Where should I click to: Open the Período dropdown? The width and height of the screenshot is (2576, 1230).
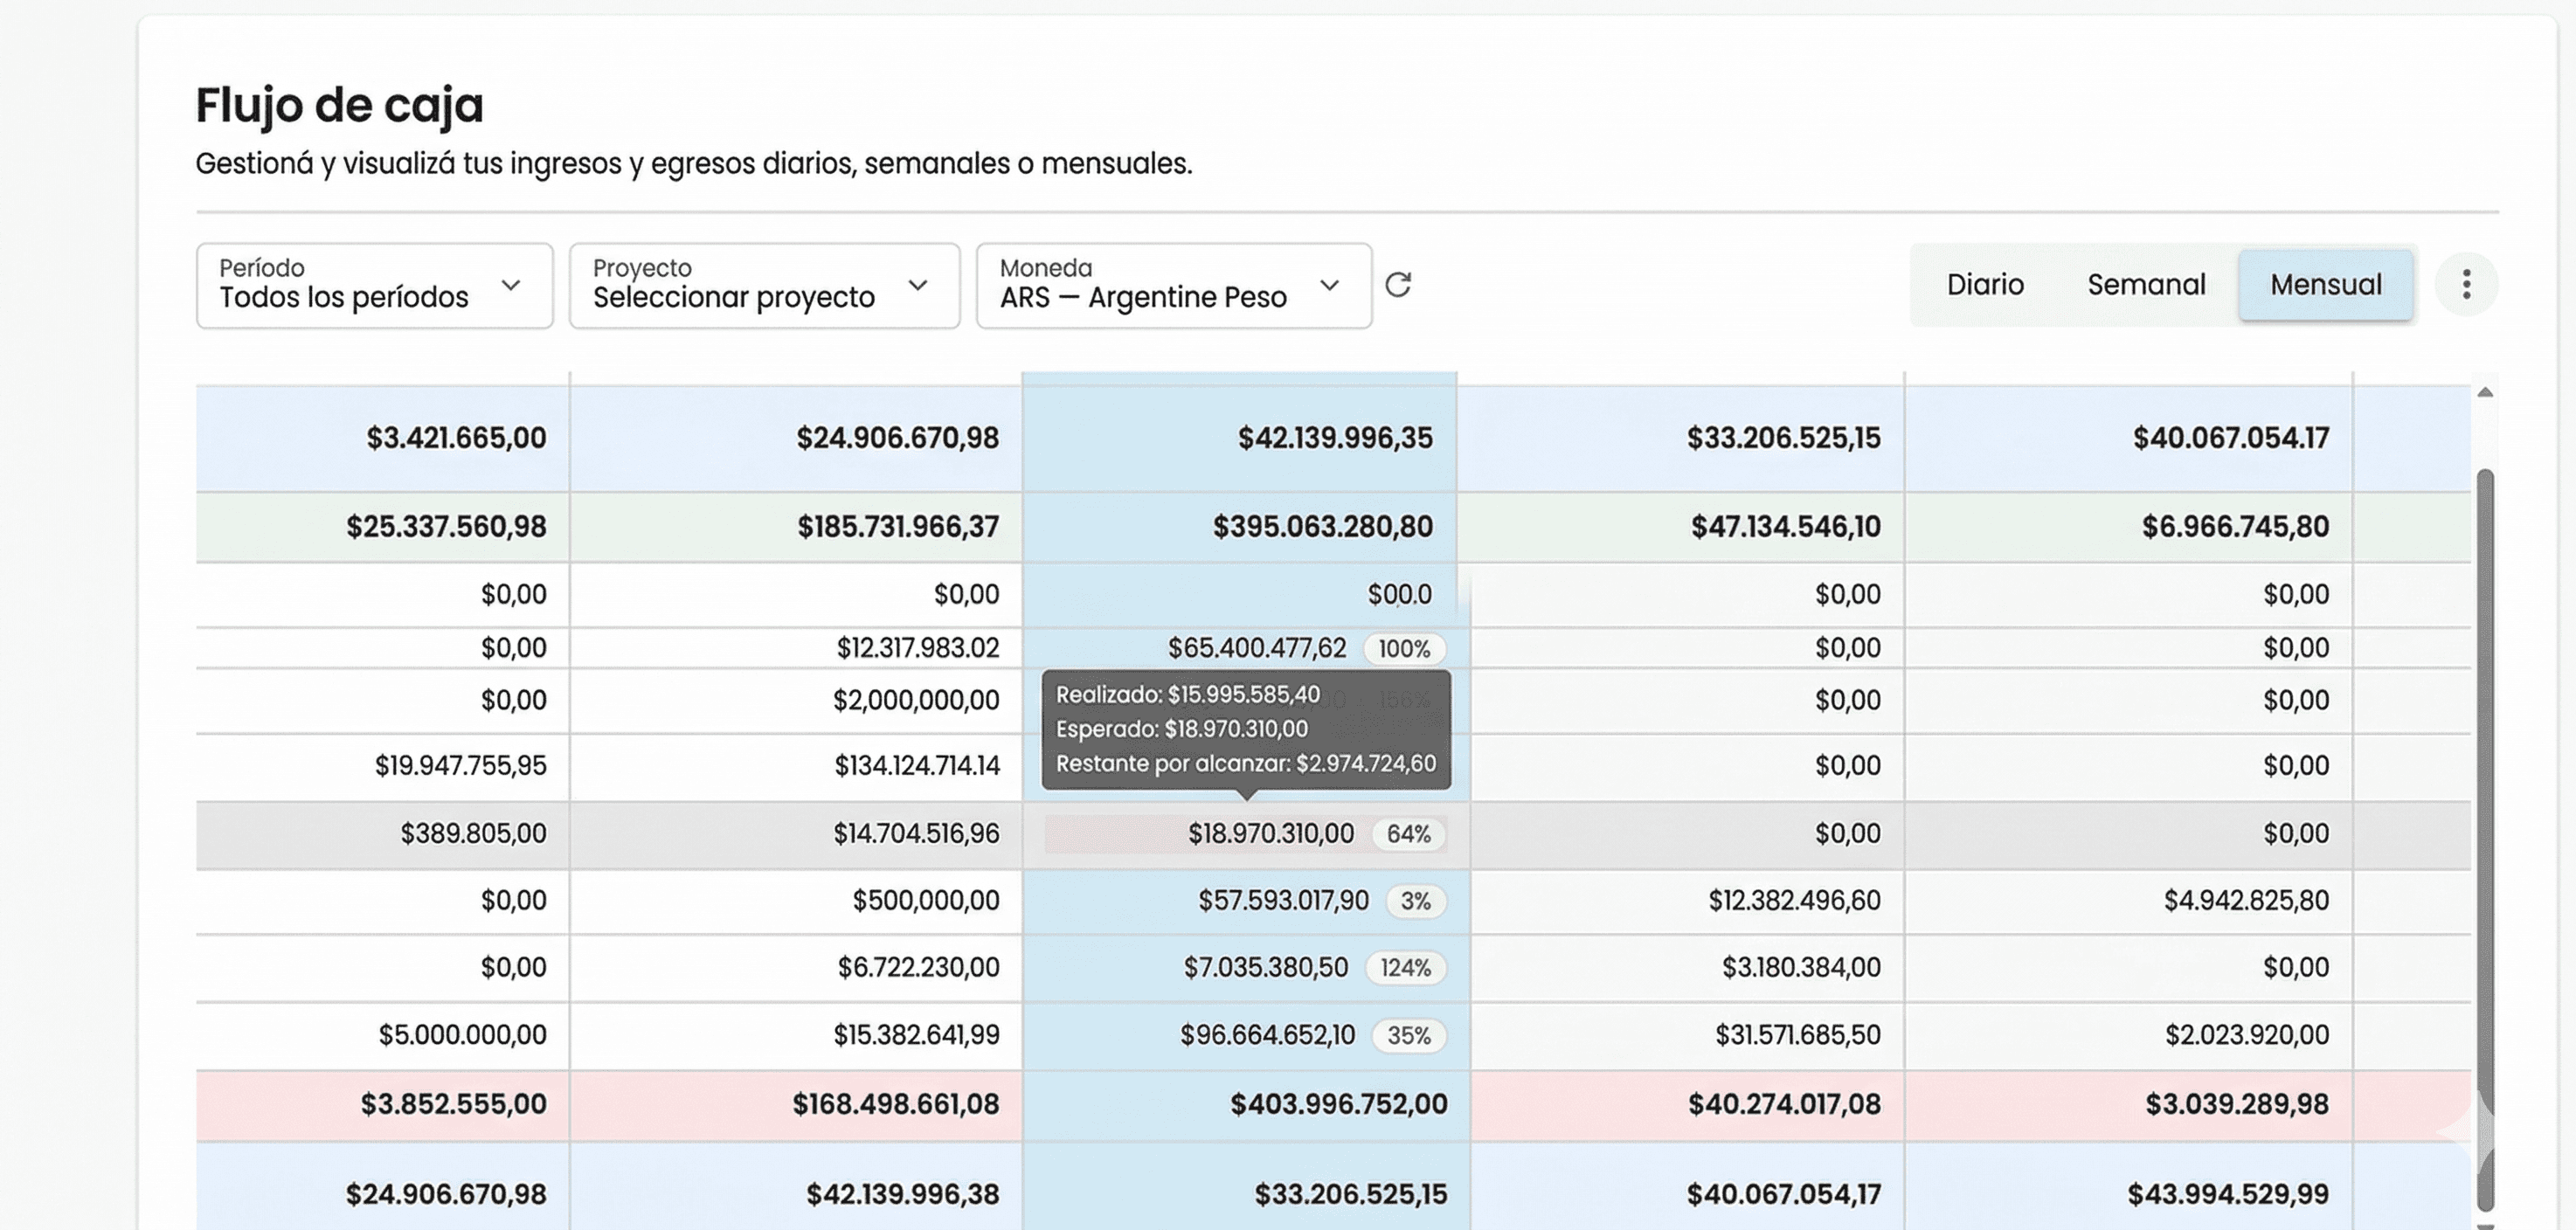point(375,285)
